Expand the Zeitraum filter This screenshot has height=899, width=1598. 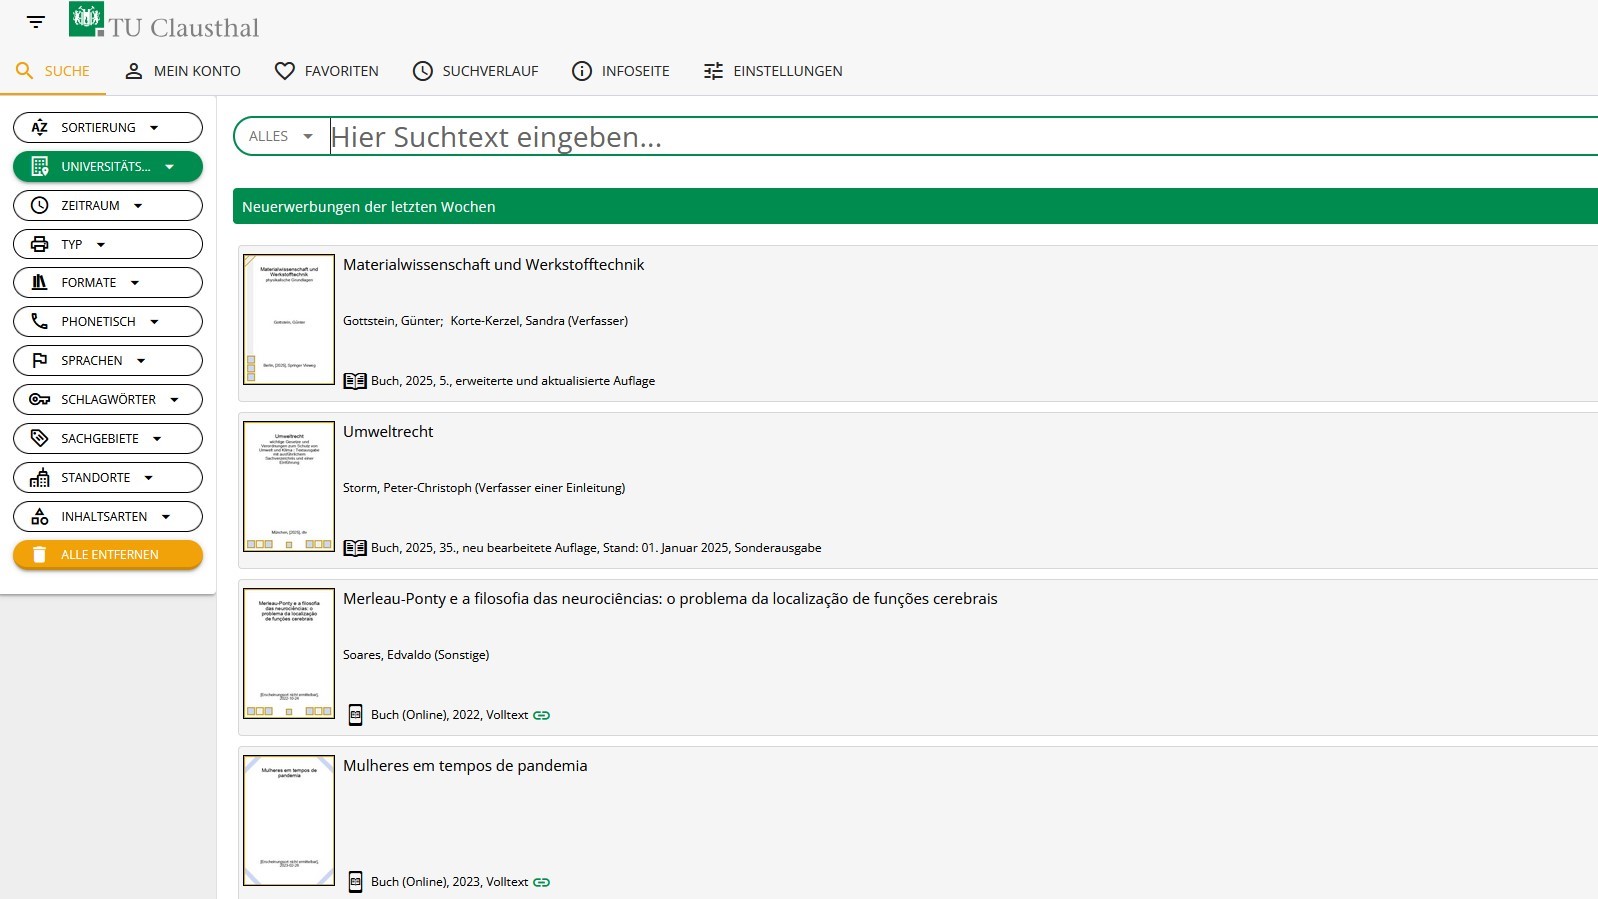[108, 206]
